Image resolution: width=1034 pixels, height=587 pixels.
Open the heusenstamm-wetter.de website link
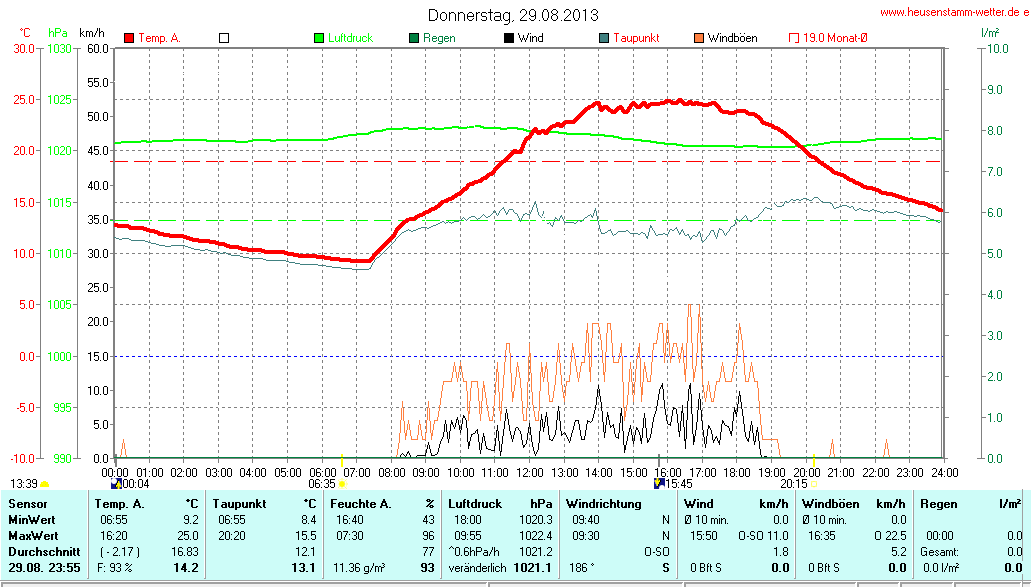[953, 12]
